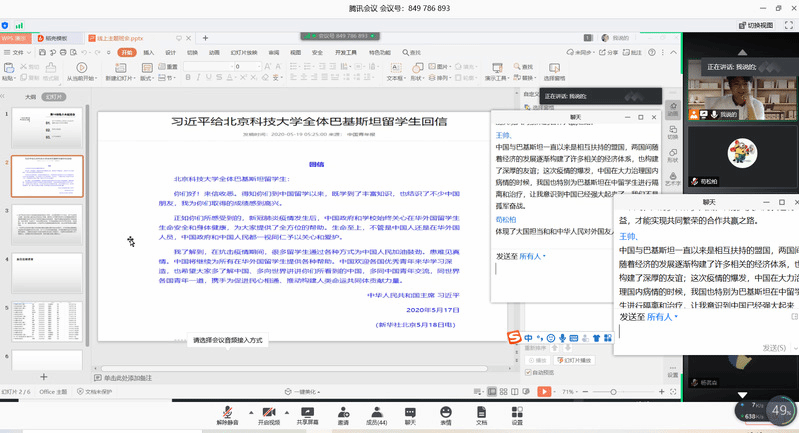The width and height of the screenshot is (799, 433).
Task: Open the share screen option
Action: [x=307, y=416]
